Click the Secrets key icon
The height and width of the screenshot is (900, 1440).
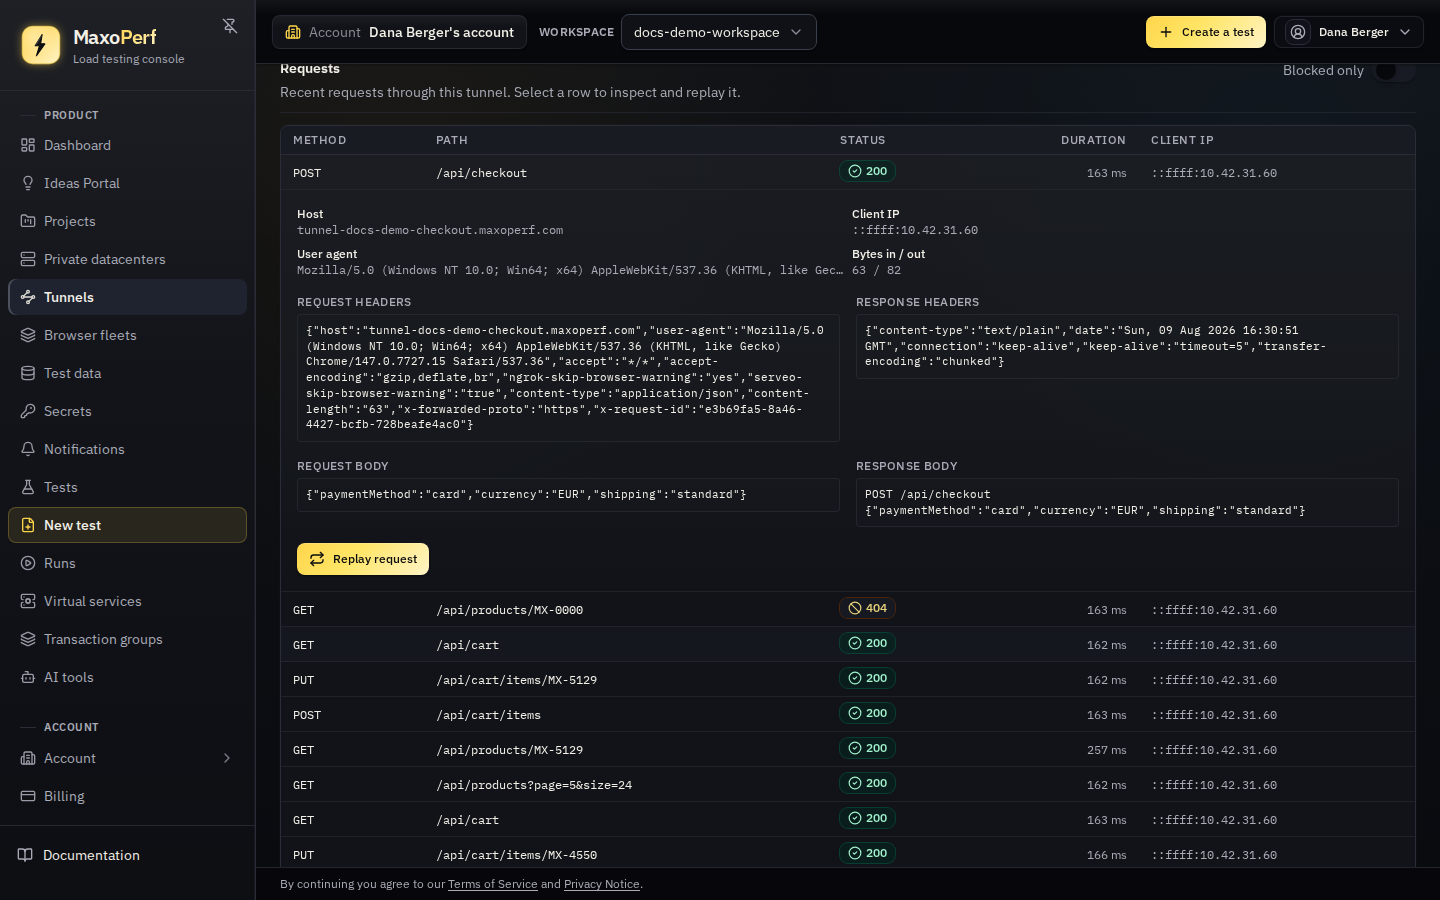[x=28, y=411]
